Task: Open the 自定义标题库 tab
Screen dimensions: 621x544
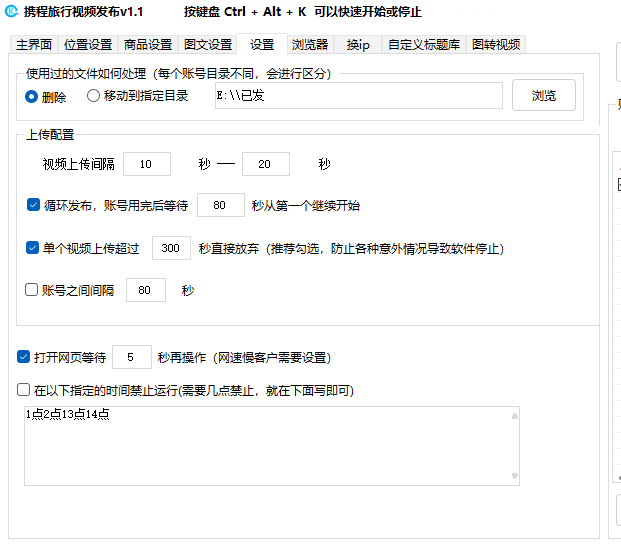Action: 424,44
